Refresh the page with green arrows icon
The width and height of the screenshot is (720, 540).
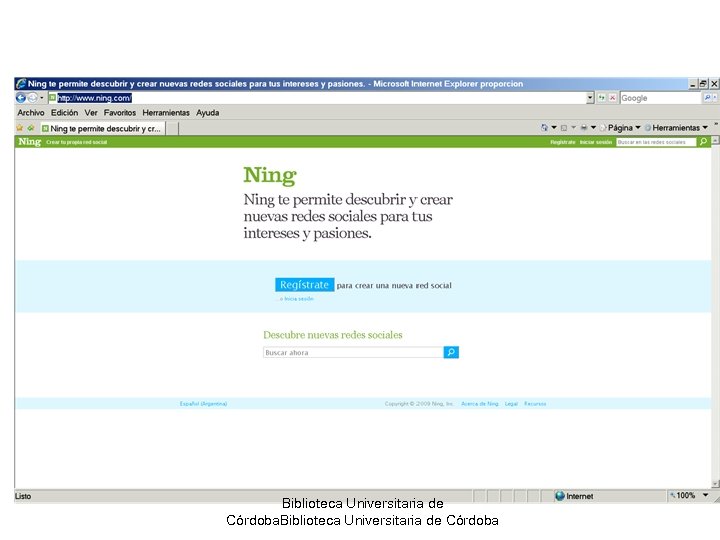602,98
